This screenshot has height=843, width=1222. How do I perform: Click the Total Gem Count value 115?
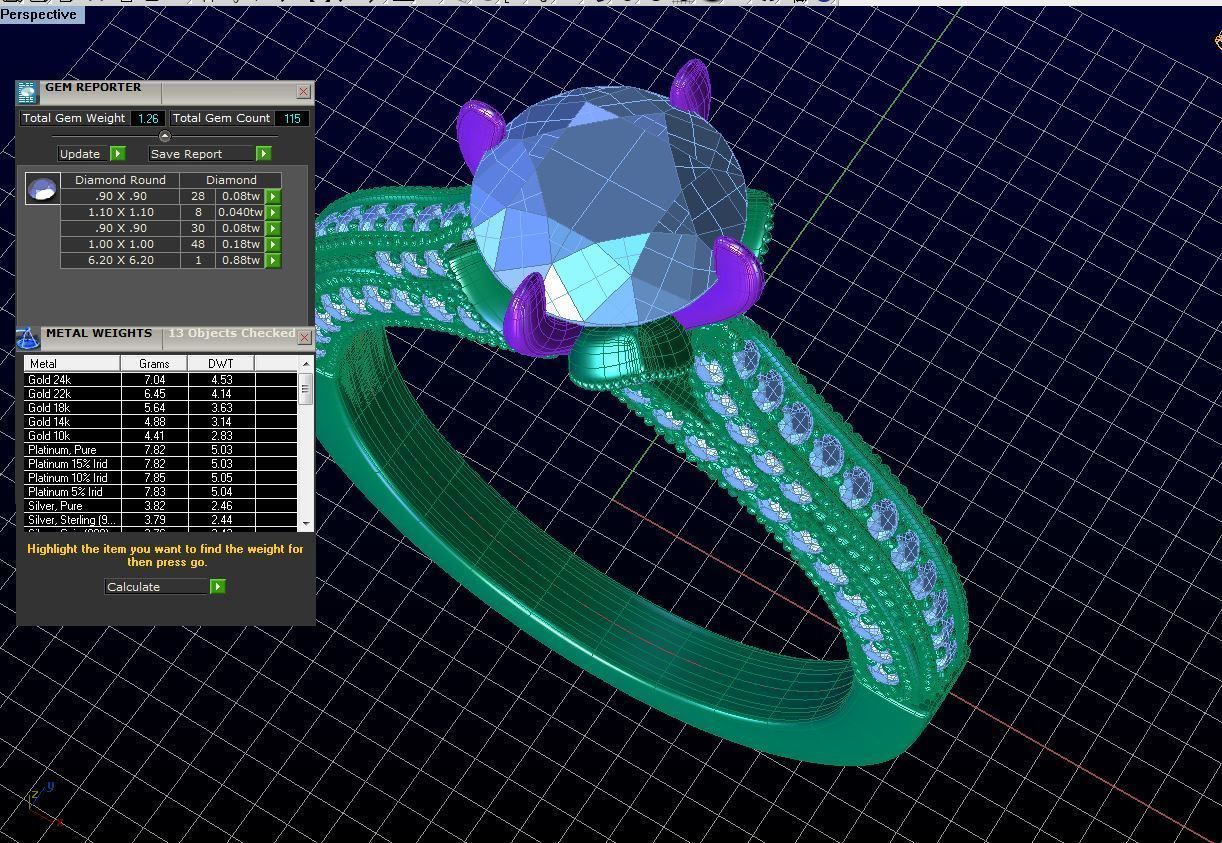pyautogui.click(x=292, y=118)
